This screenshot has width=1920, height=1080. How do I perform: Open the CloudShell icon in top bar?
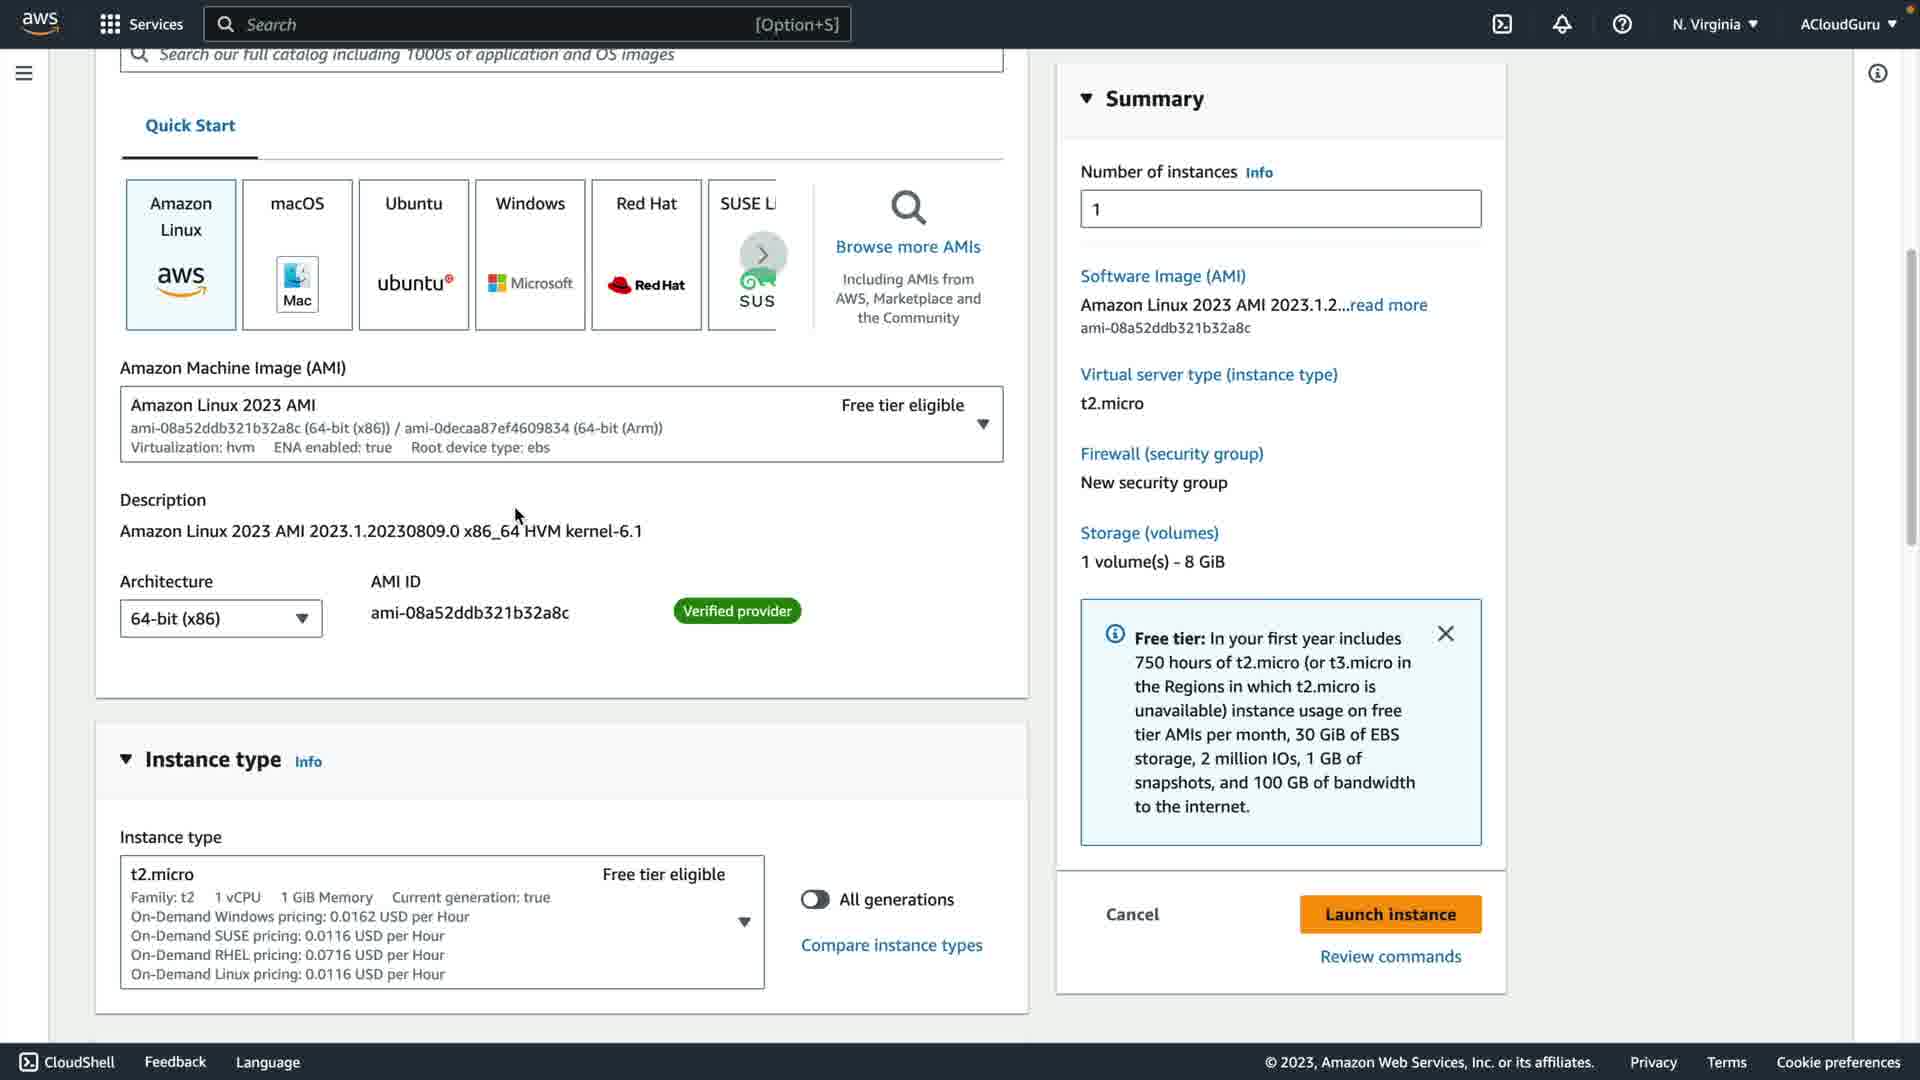point(1502,24)
